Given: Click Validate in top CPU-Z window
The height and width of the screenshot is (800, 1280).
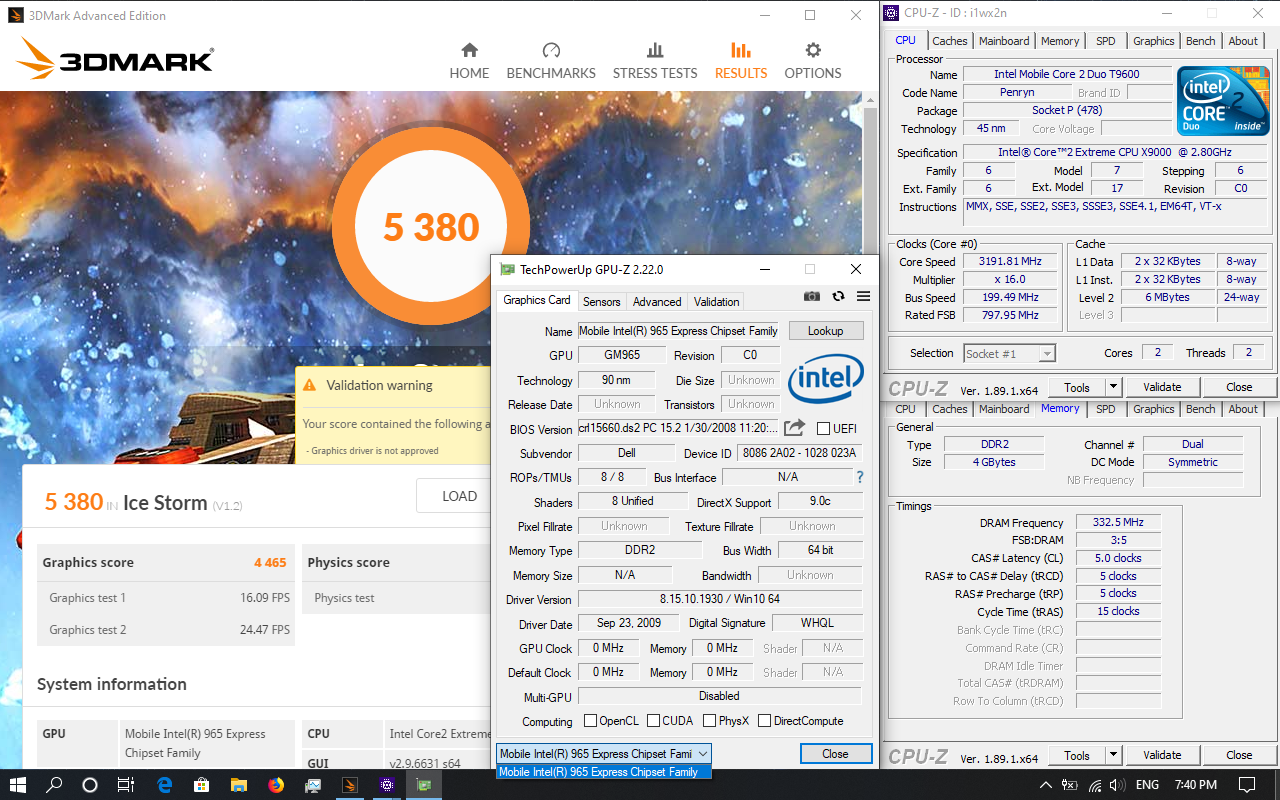Looking at the screenshot, I should pyautogui.click(x=1162, y=387).
